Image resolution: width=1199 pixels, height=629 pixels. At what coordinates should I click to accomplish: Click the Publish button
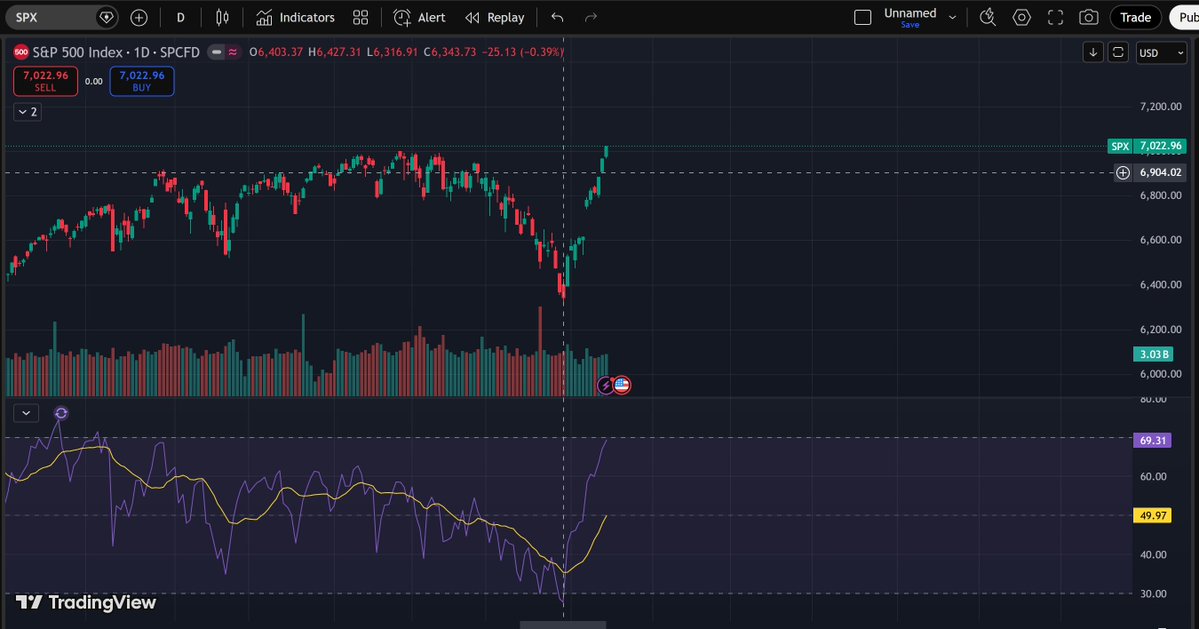tap(1184, 17)
